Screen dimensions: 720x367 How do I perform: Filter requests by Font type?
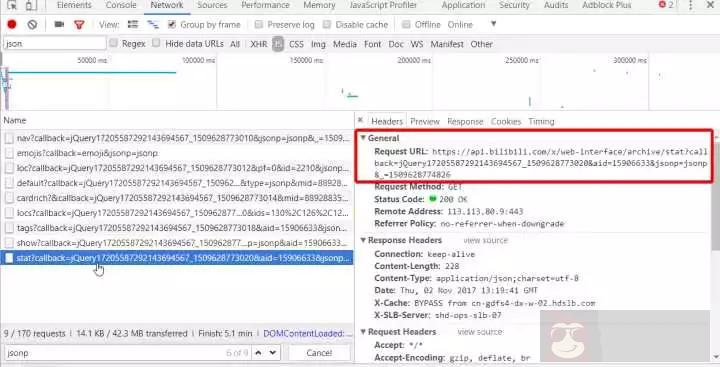click(372, 44)
